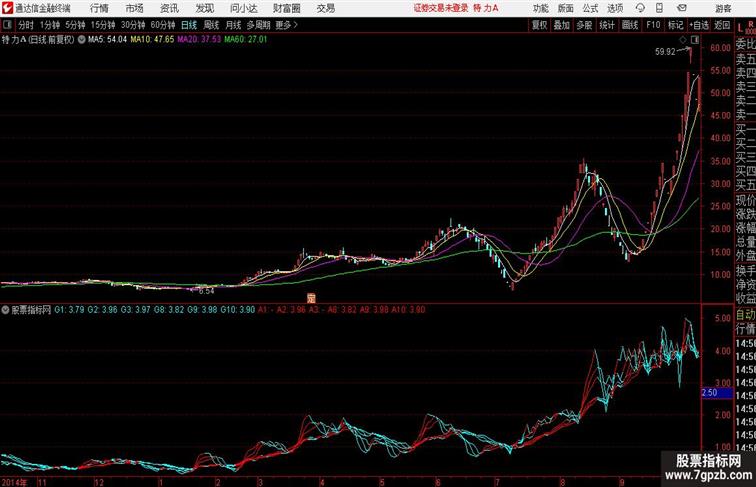Click the MA20: 37.53 label

click(199, 40)
